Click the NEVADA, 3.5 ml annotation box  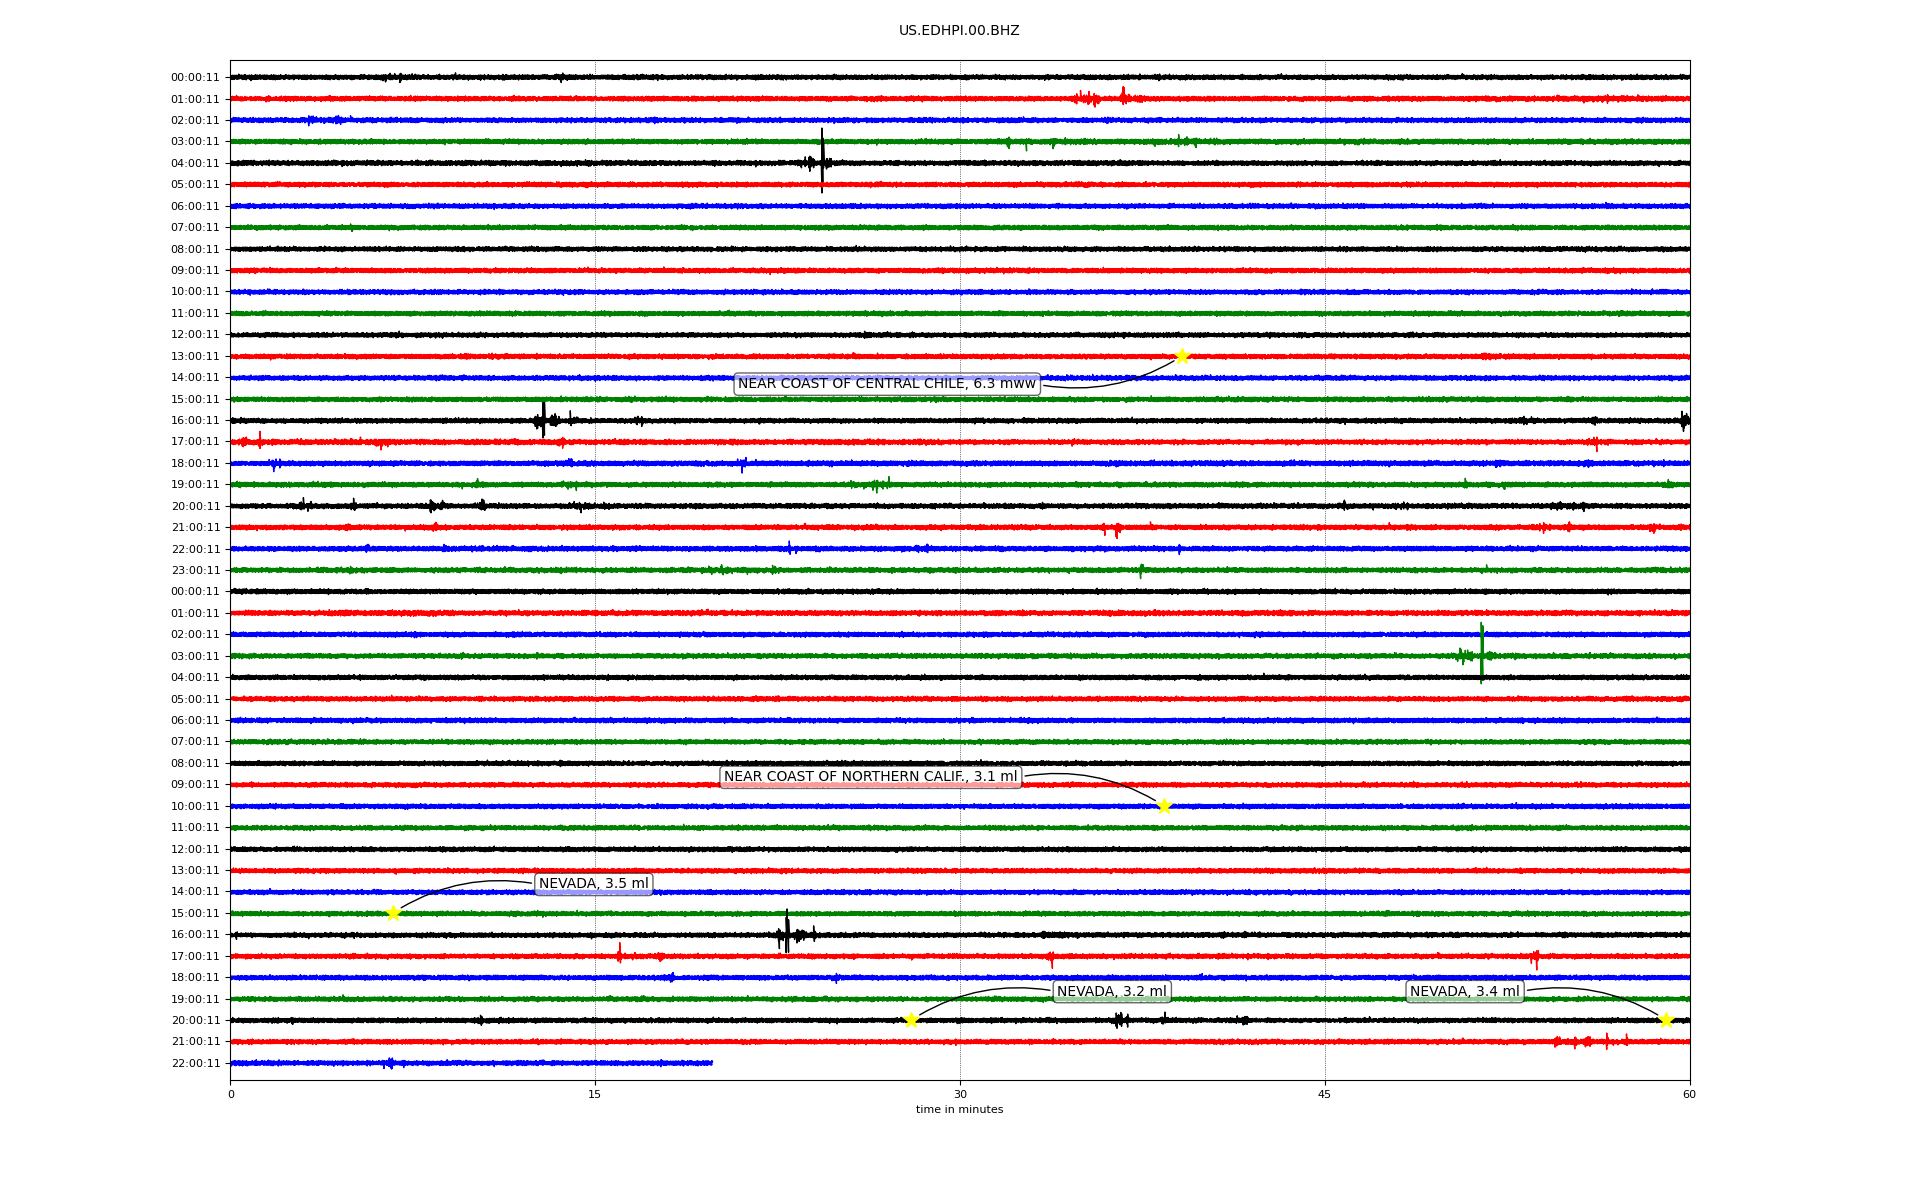(x=593, y=884)
